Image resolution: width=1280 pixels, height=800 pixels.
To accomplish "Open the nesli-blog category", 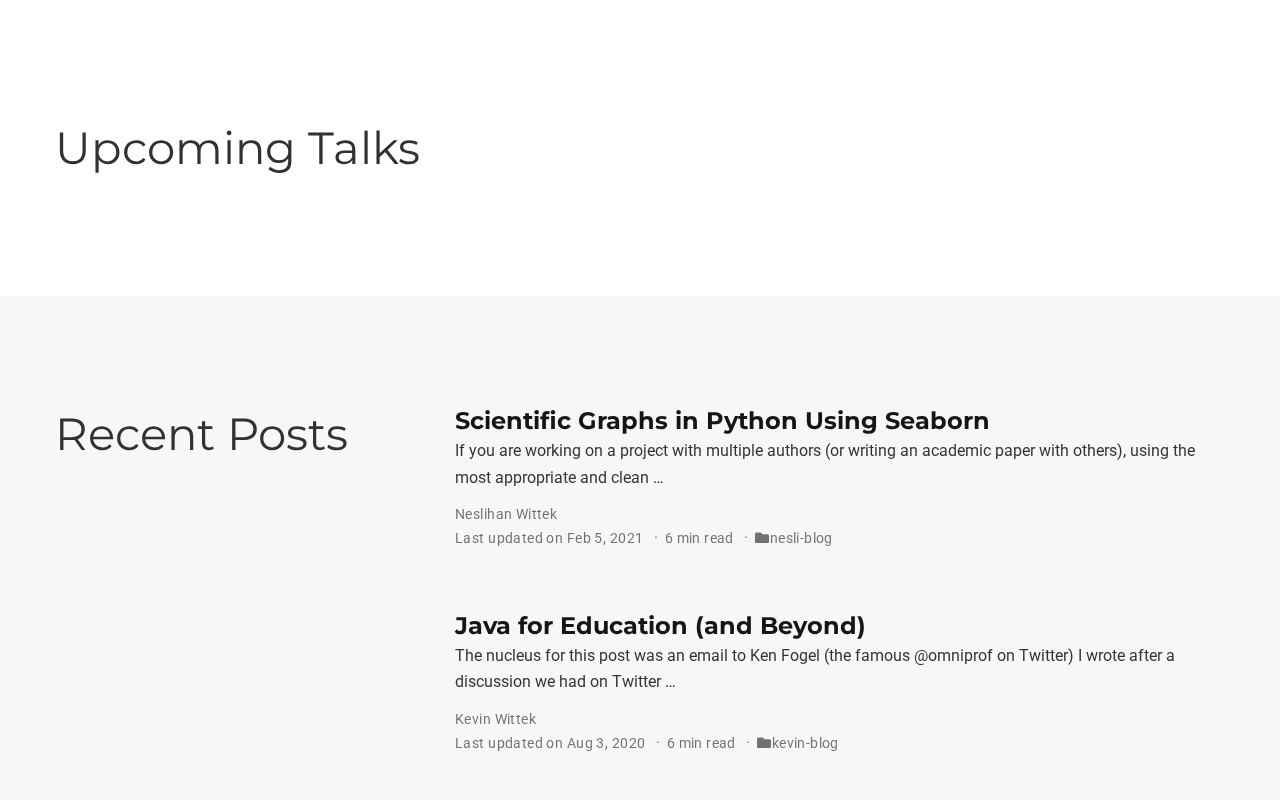I will pos(801,538).
